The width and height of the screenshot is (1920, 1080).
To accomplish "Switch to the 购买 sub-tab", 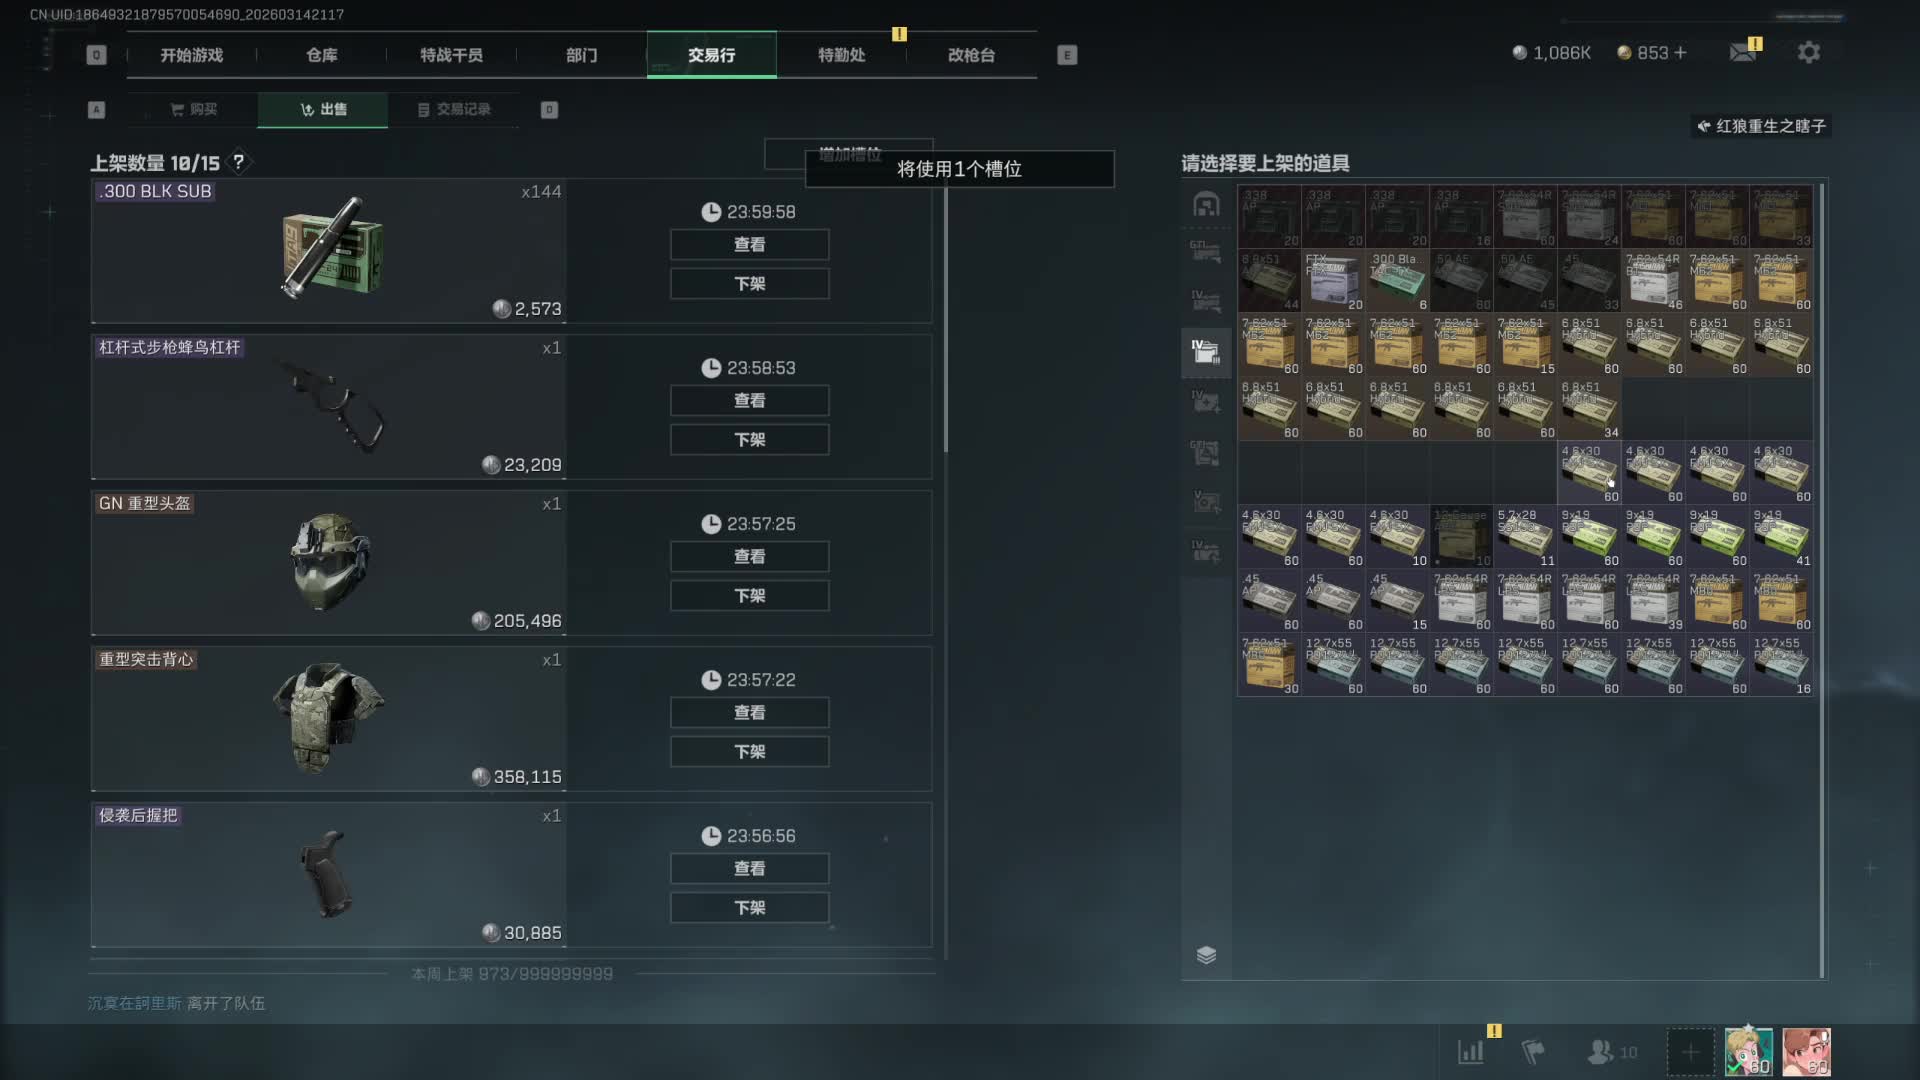I will pyautogui.click(x=193, y=109).
